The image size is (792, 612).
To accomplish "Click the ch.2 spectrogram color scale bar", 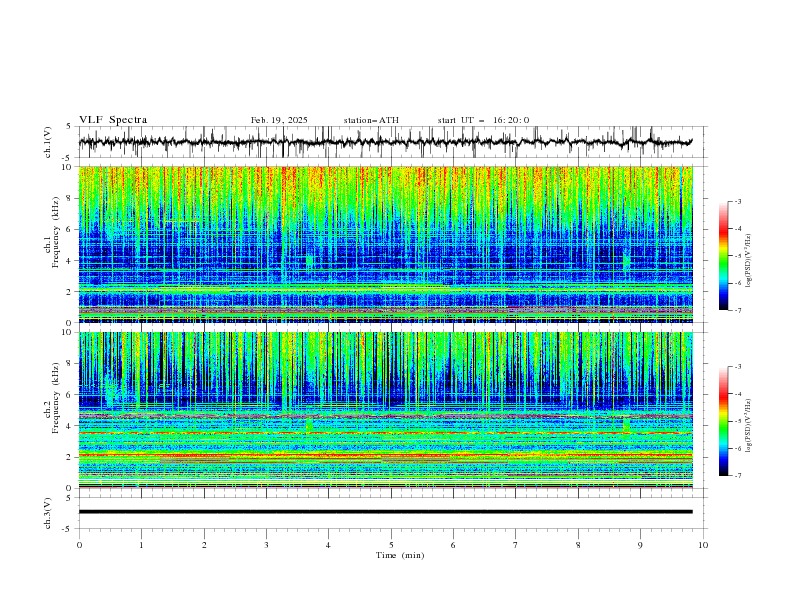I will [x=723, y=421].
